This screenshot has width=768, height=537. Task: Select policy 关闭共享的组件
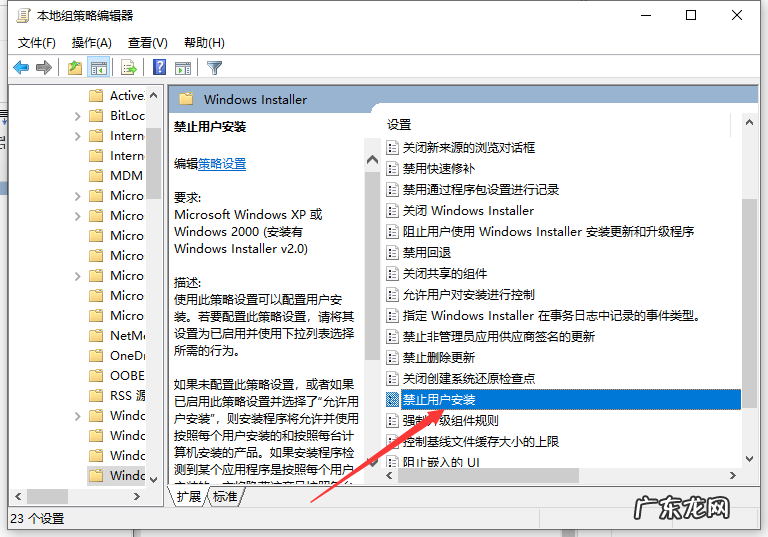(444, 273)
